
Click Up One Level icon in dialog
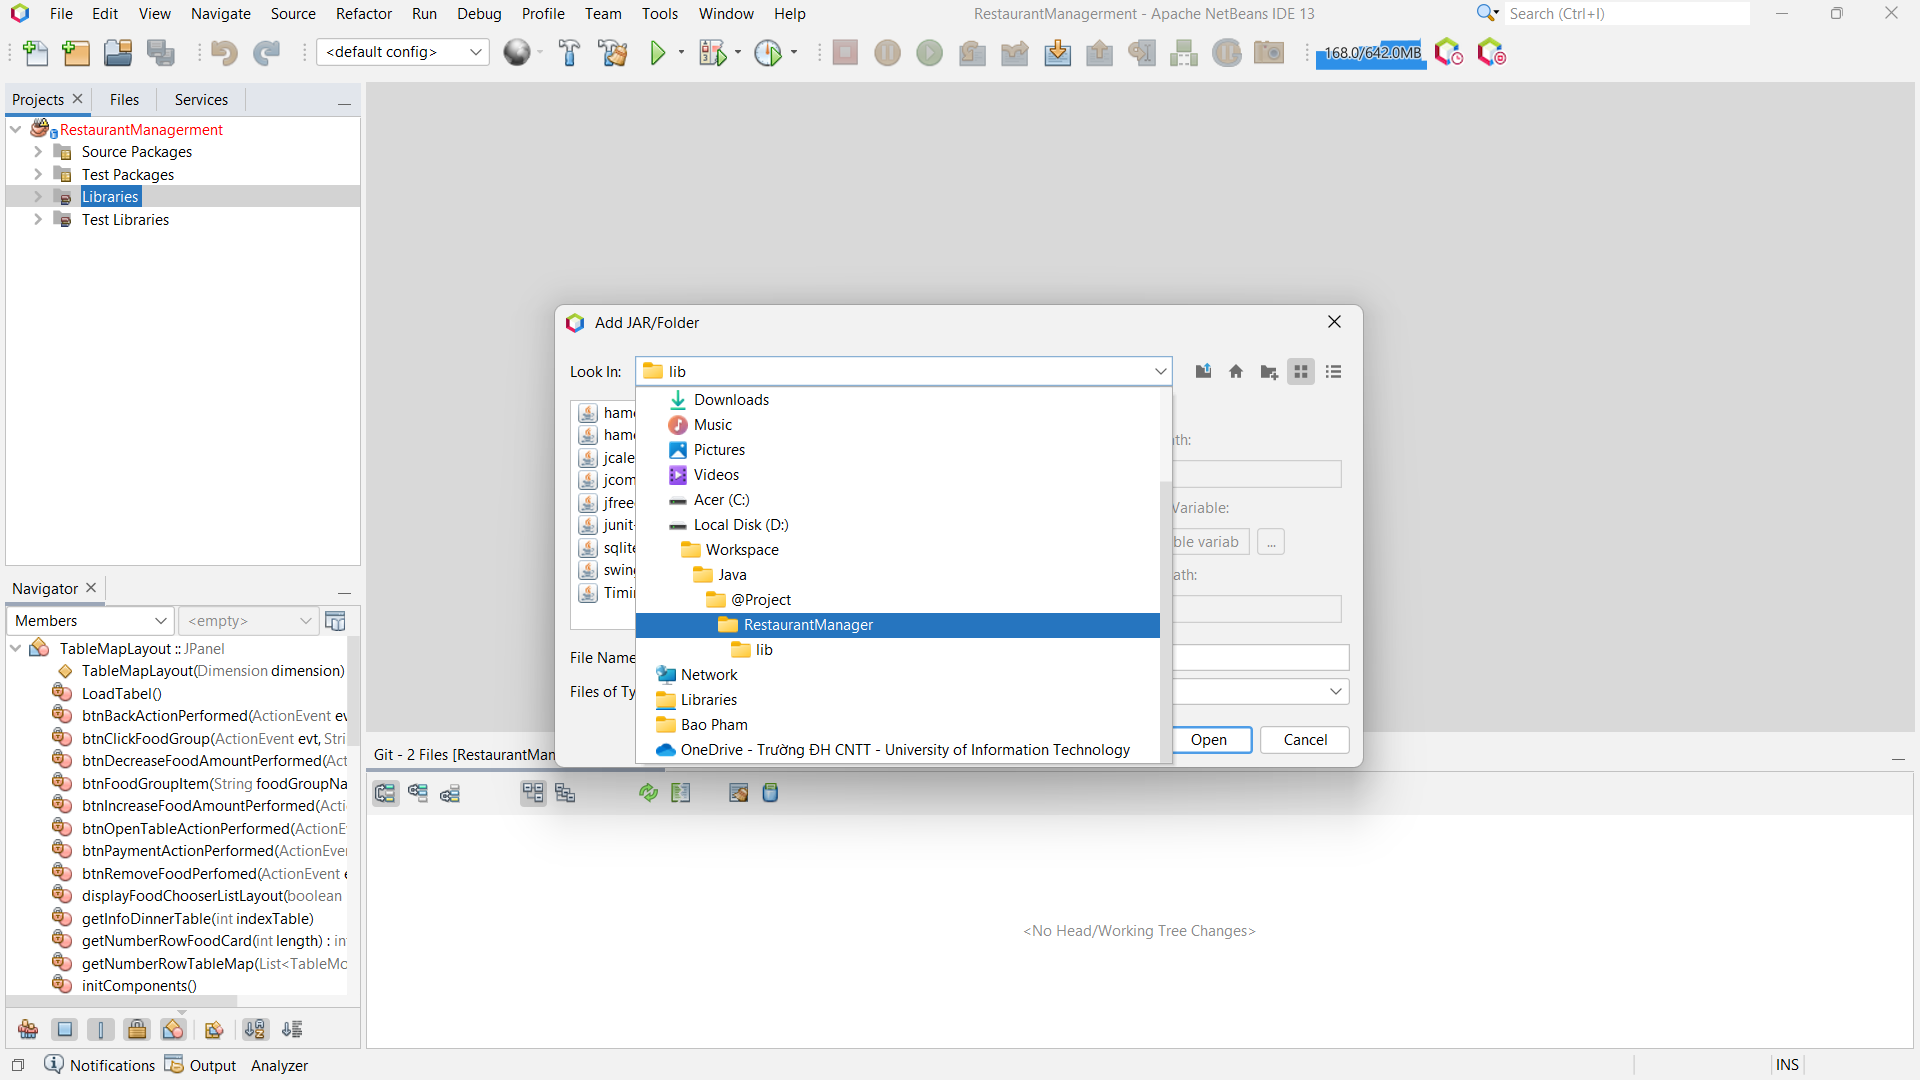[1203, 372]
